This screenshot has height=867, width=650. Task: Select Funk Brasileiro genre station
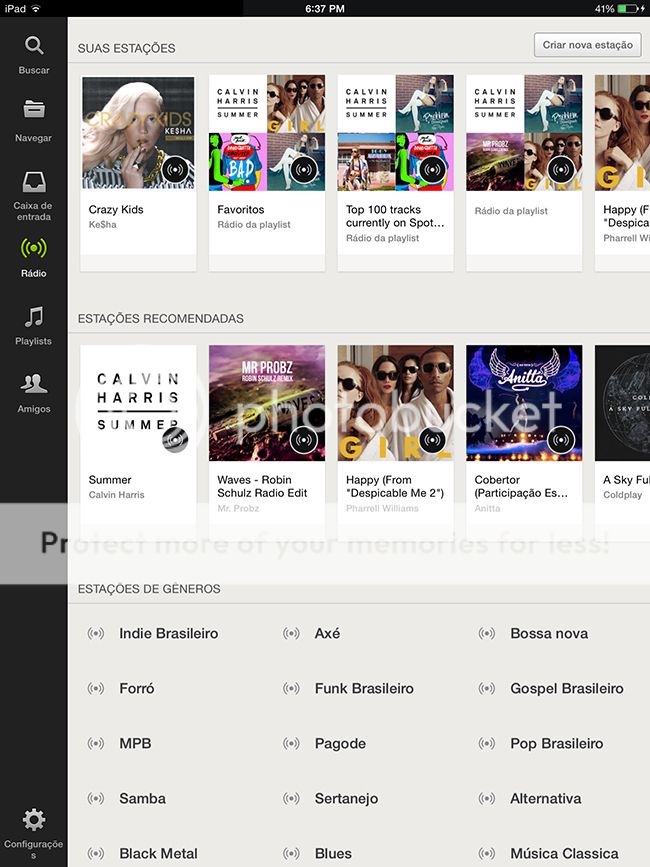pyautogui.click(x=364, y=688)
